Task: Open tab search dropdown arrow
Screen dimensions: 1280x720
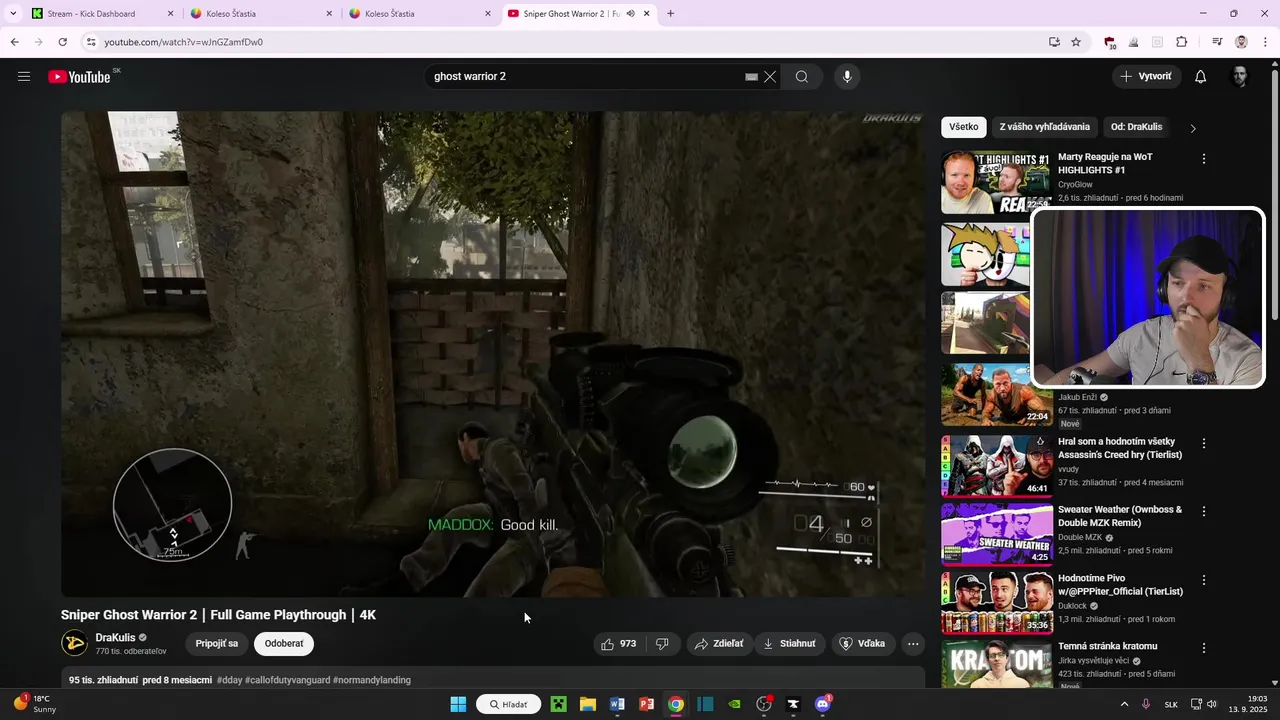Action: (x=13, y=14)
